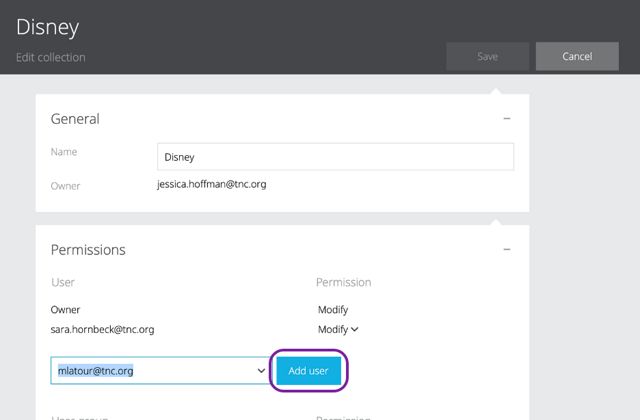Collapse the Permissions section with minus icon
Screen dimensions: 640x420
click(x=506, y=249)
